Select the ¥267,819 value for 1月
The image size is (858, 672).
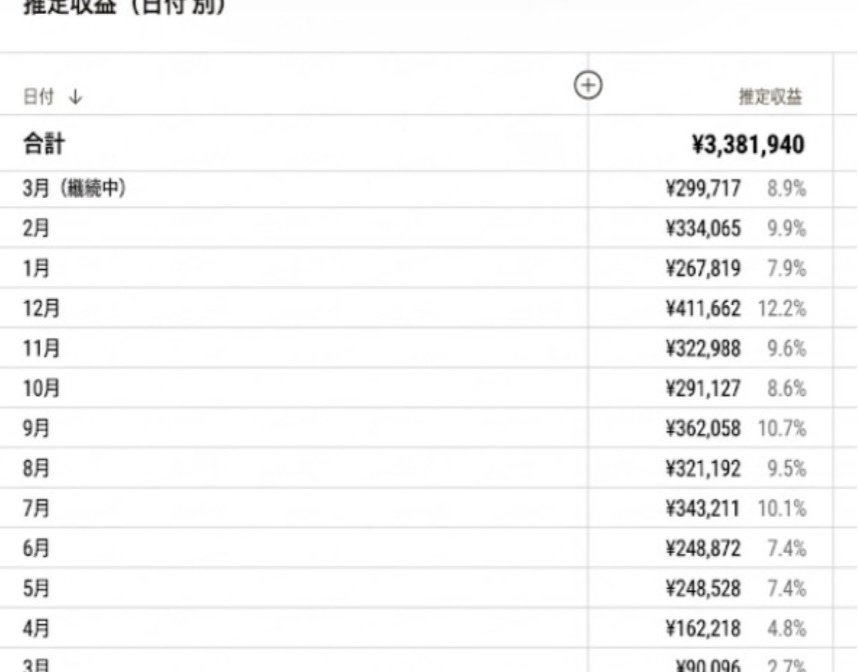pos(703,269)
